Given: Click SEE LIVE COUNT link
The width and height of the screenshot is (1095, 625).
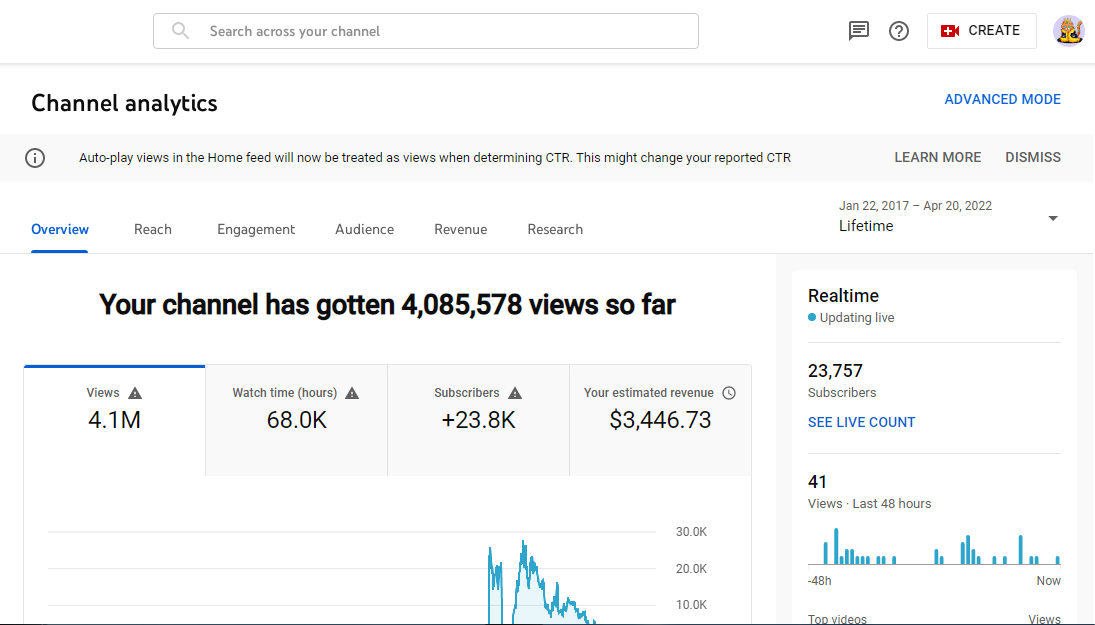Looking at the screenshot, I should pyautogui.click(x=861, y=422).
